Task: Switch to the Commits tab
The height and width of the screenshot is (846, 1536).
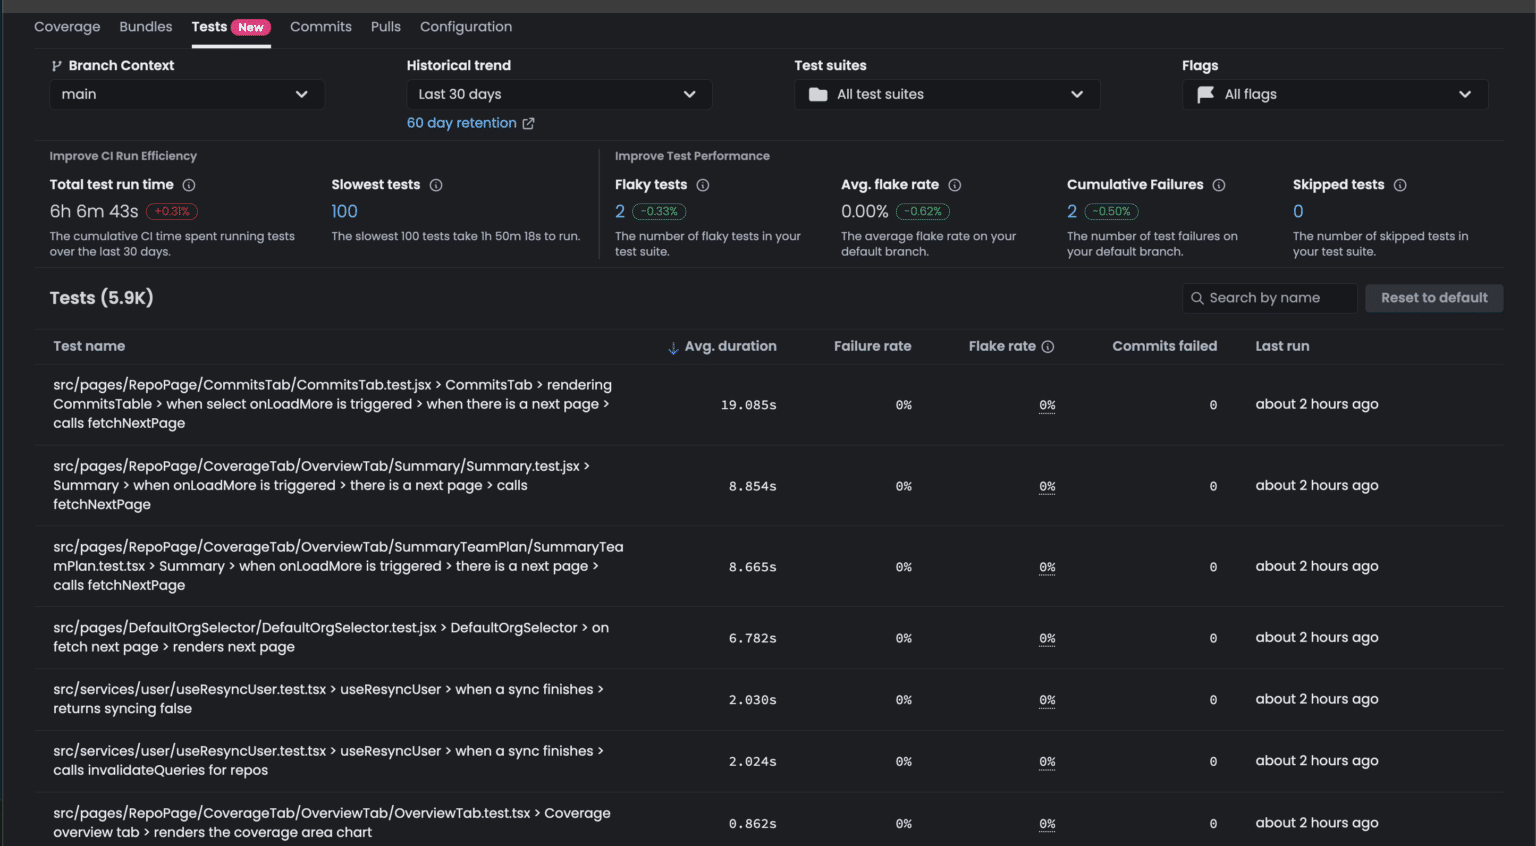Action: 320,26
